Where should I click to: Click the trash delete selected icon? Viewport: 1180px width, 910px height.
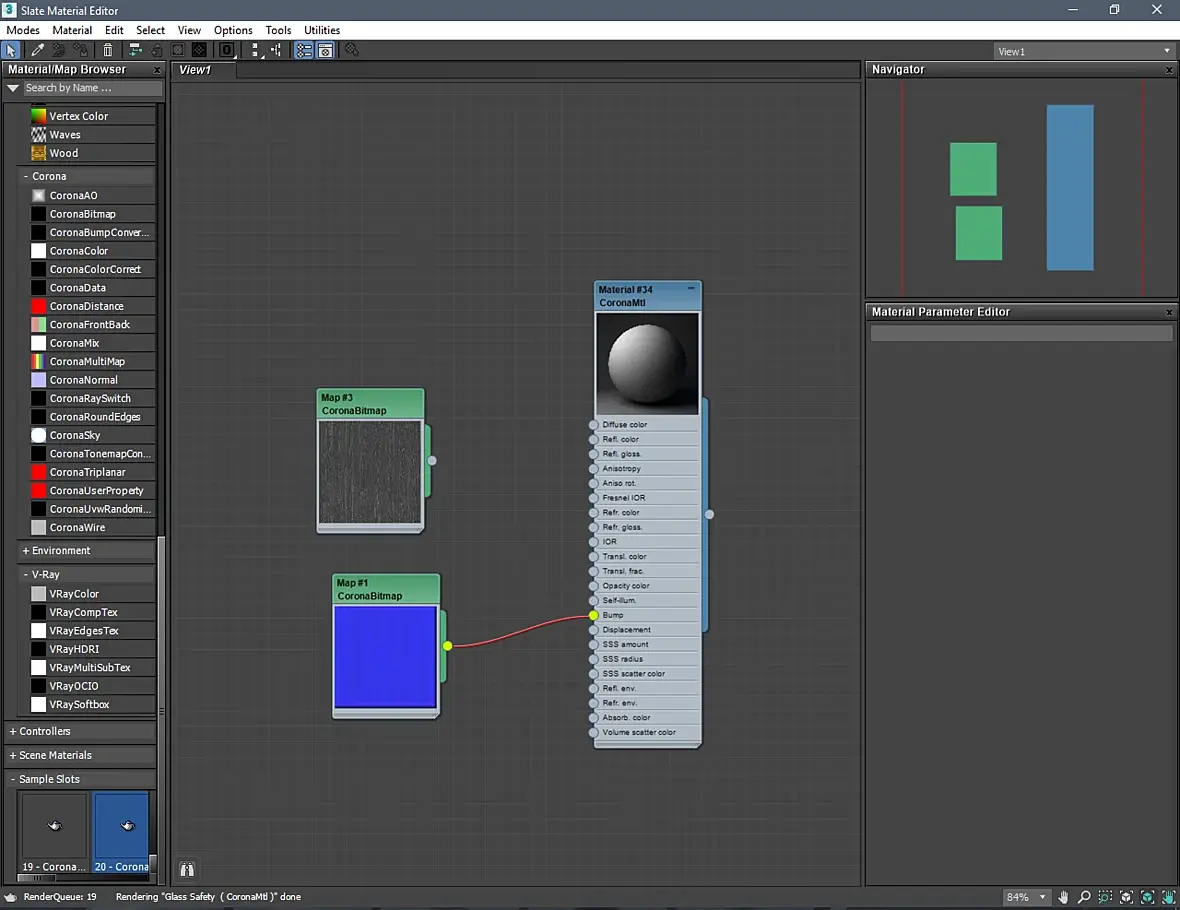click(x=108, y=50)
